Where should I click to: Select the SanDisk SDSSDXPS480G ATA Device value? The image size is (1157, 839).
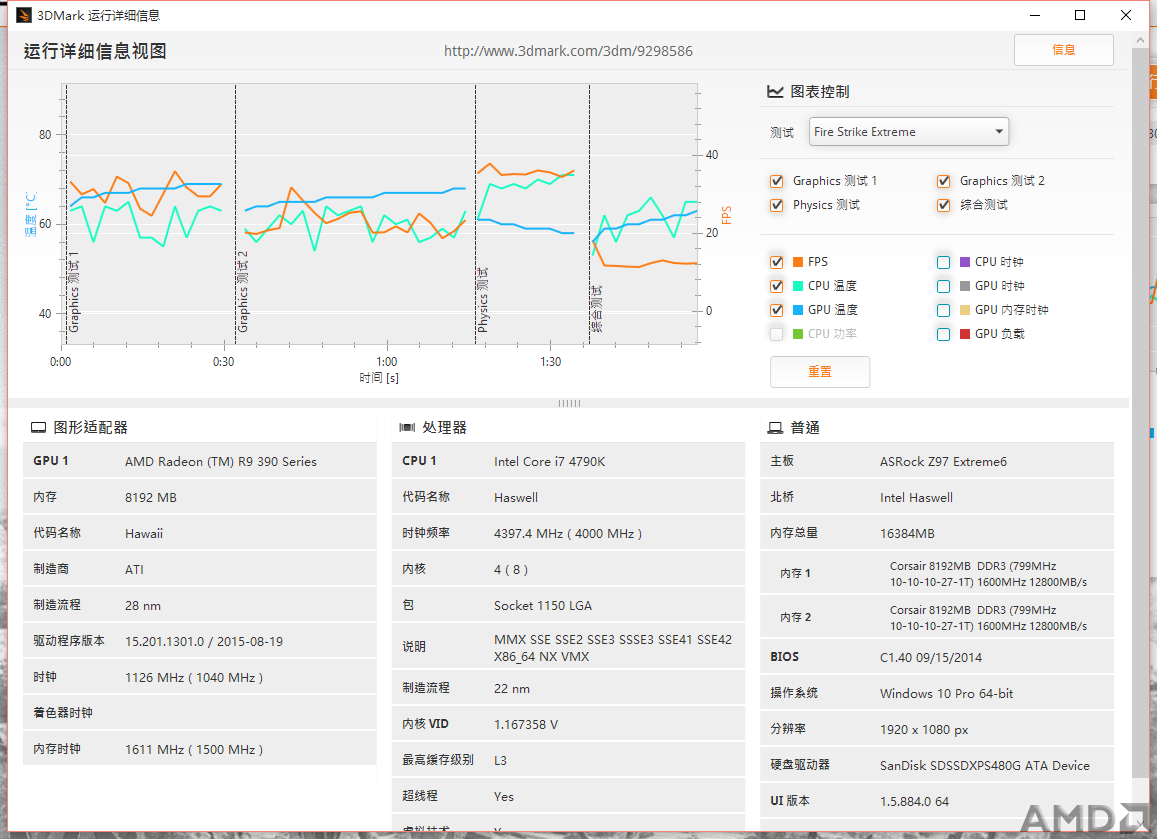tap(984, 765)
